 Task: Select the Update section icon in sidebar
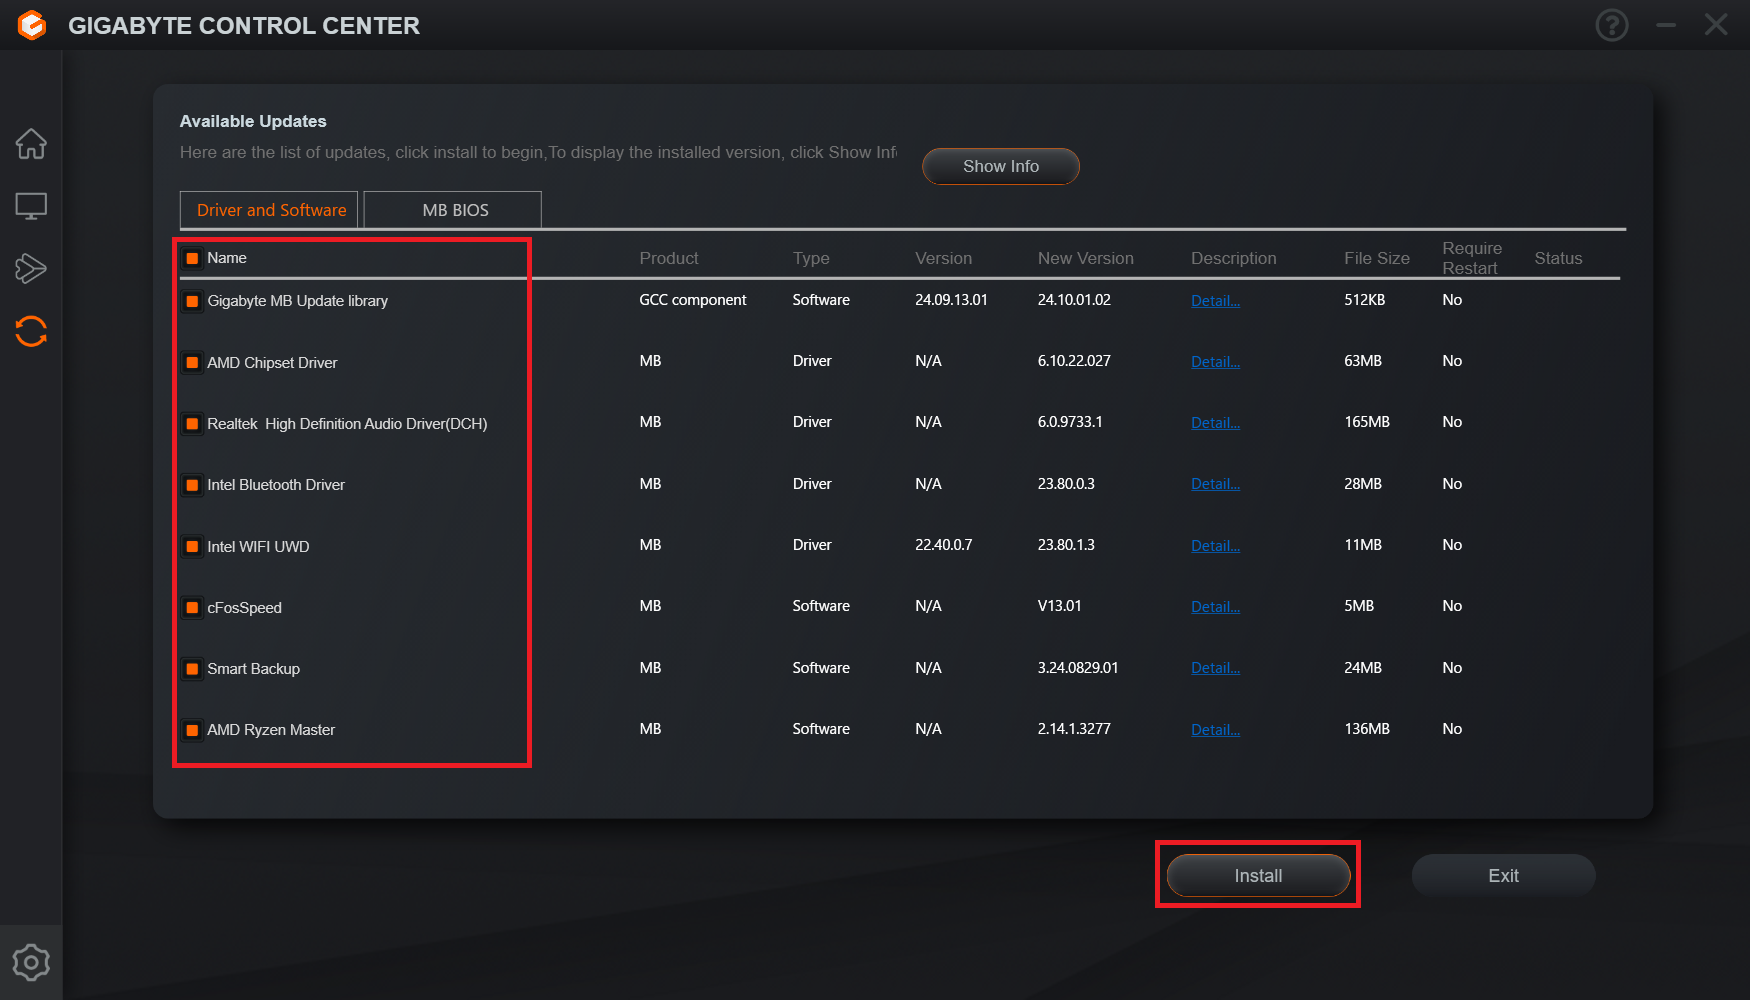(x=31, y=331)
